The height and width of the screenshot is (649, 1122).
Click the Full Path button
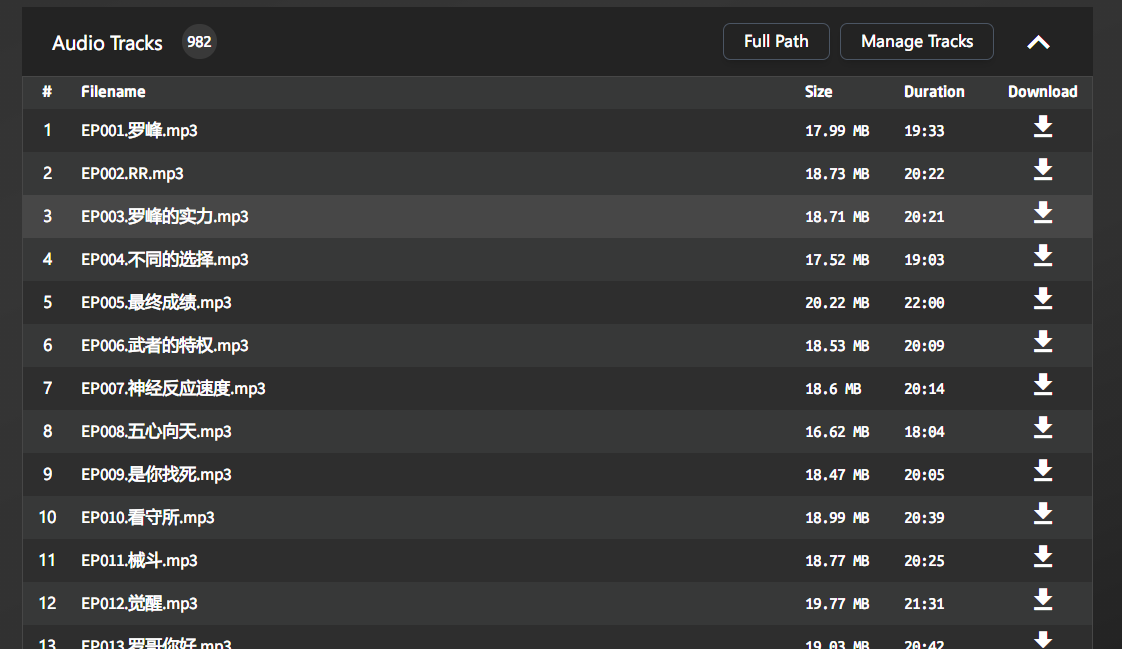pyautogui.click(x=776, y=42)
